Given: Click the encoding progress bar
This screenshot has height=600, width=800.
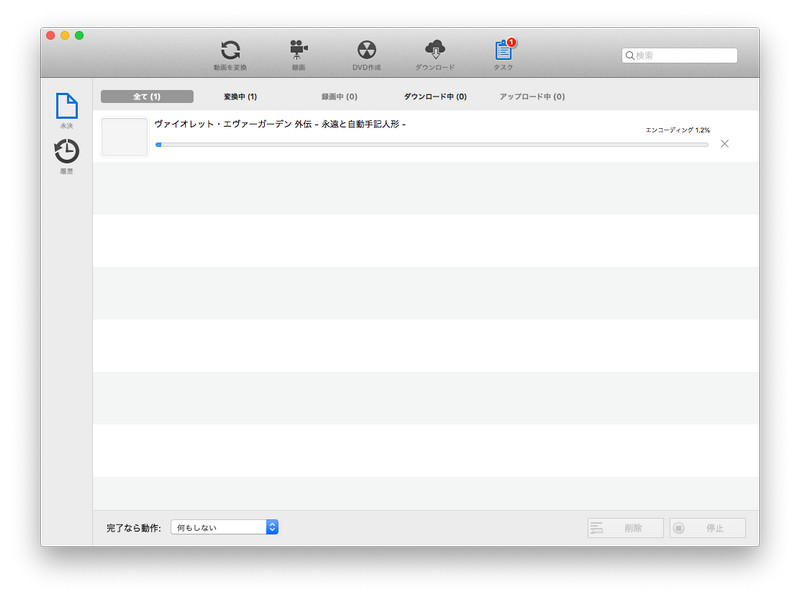Looking at the screenshot, I should coord(432,145).
